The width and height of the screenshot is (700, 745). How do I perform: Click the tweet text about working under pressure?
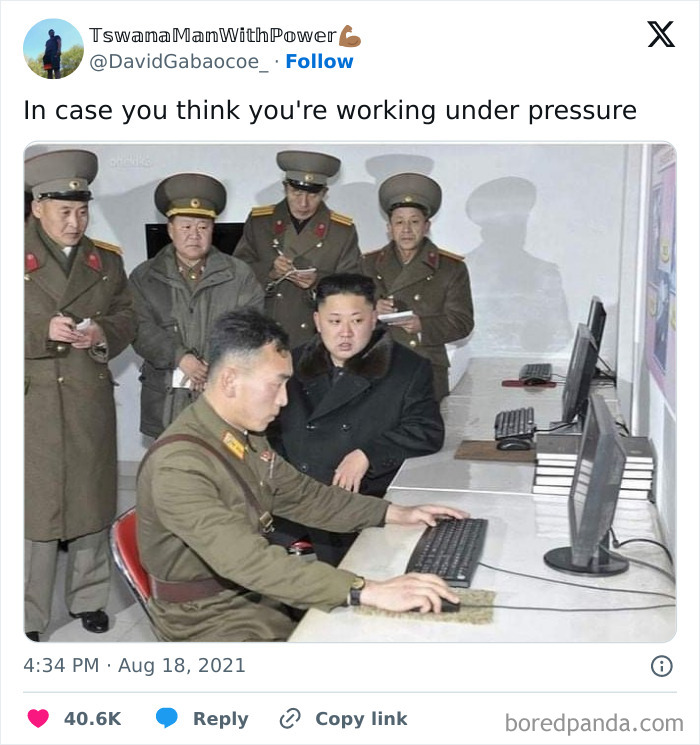point(330,111)
